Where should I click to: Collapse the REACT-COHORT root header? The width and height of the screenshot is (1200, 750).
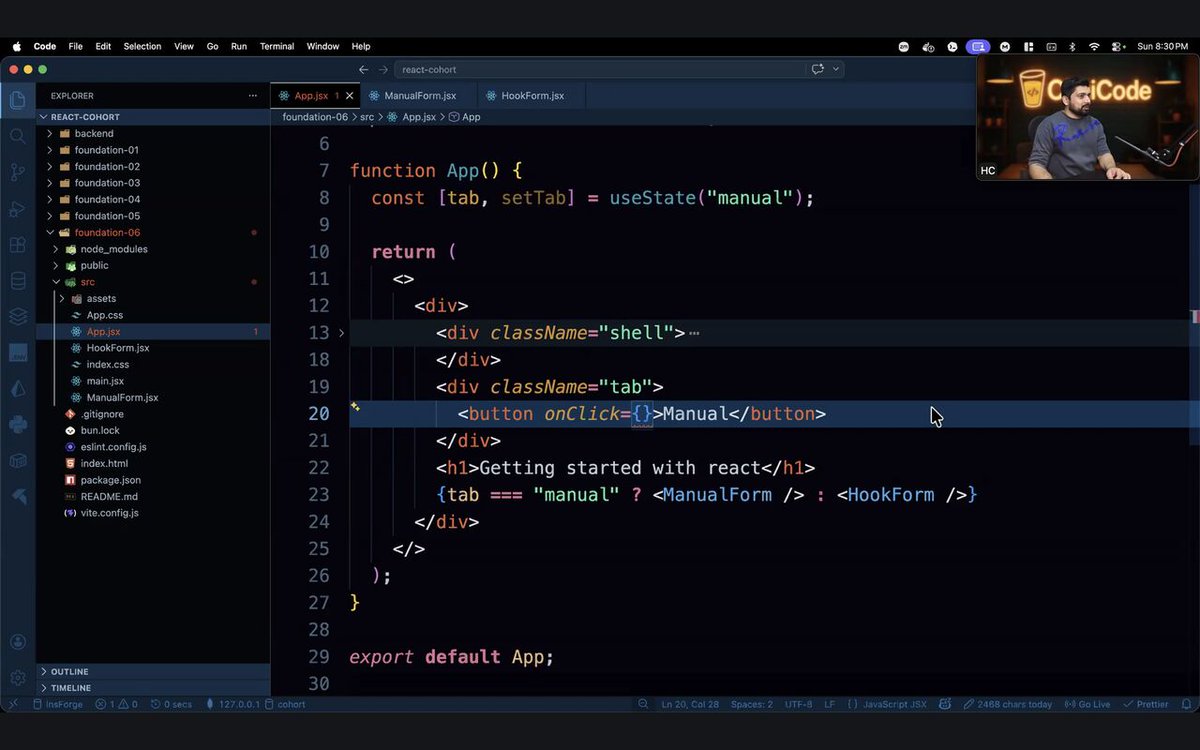click(x=153, y=117)
